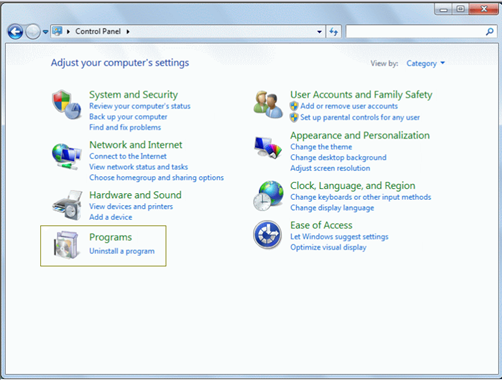Viewport: 502px width, 381px height.
Task: Click Change display language link
Action: coord(332,208)
